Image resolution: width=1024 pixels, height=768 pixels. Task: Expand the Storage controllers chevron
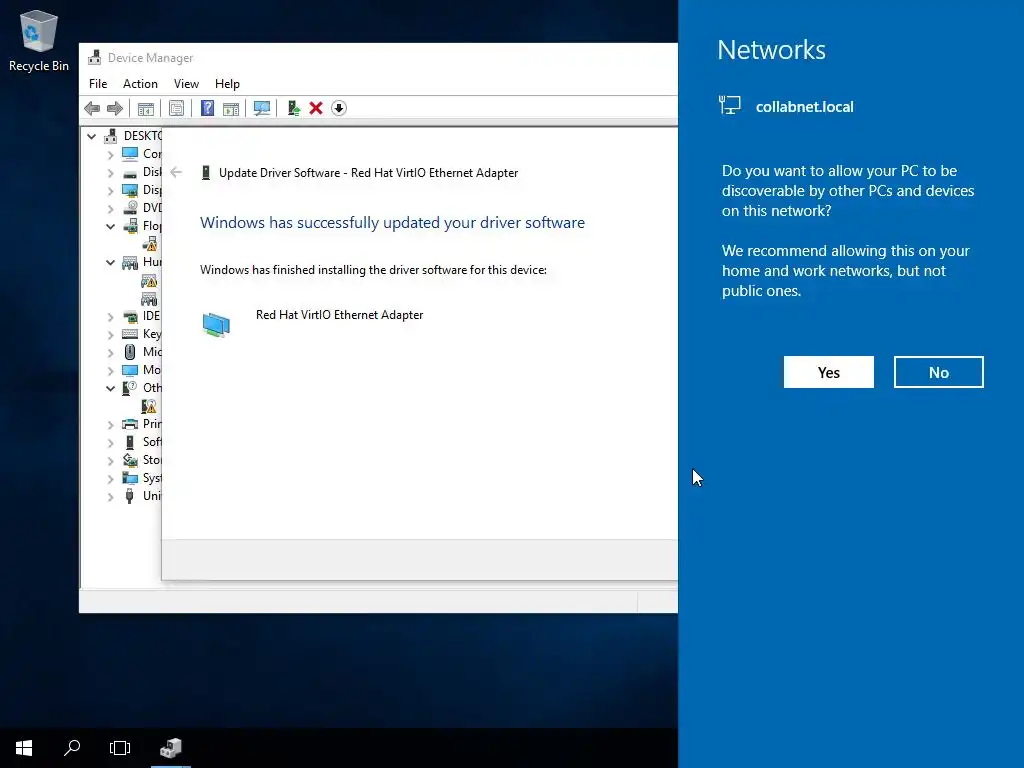(110, 460)
